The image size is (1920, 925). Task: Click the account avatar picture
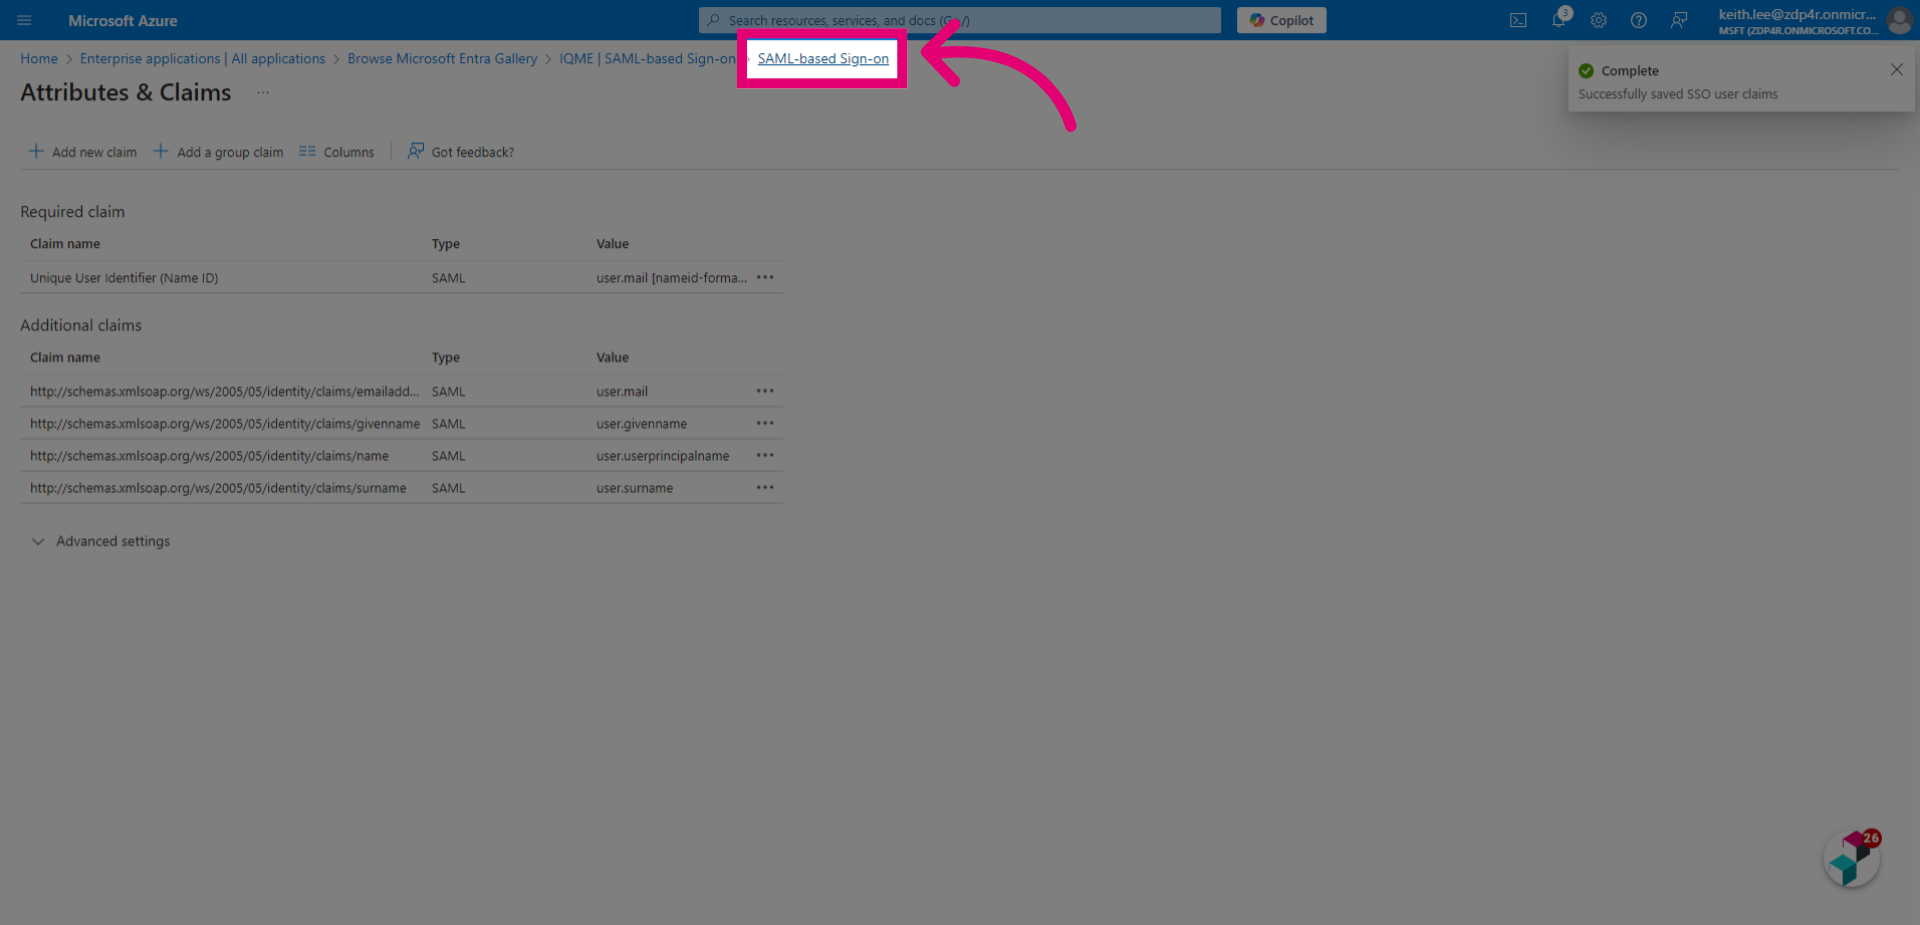pyautogui.click(x=1900, y=20)
